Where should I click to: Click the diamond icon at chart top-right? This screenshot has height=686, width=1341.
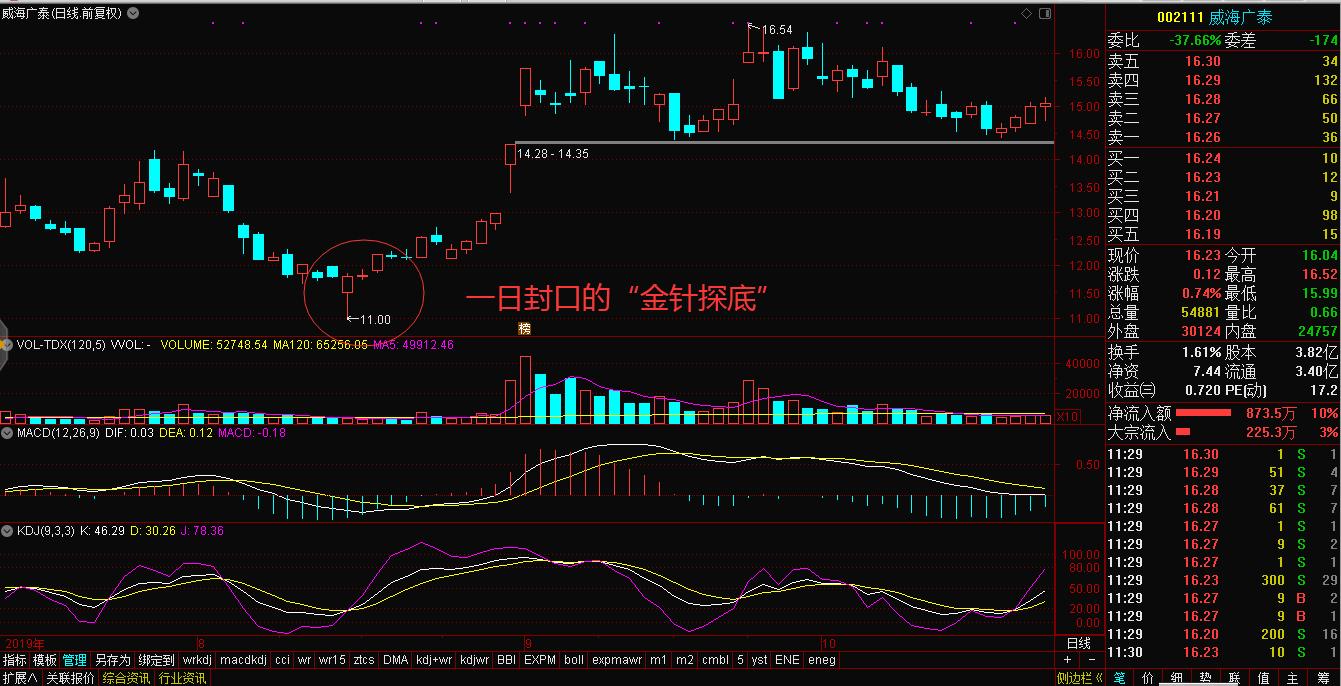(x=1026, y=13)
